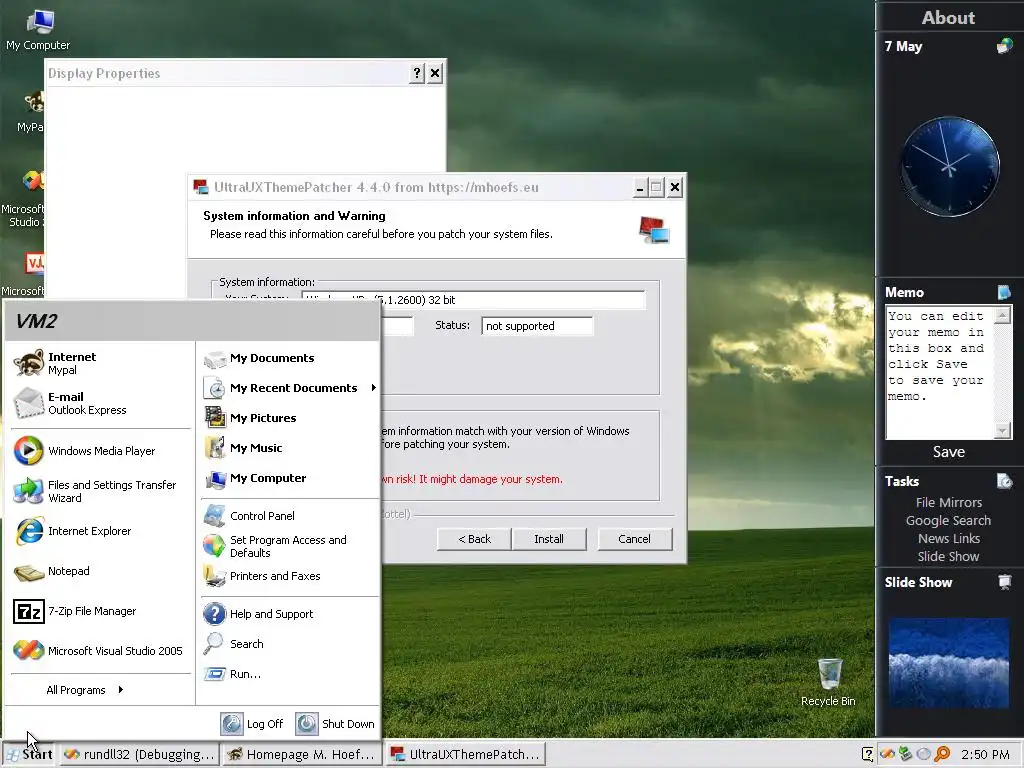Image resolution: width=1024 pixels, height=768 pixels.
Task: Click the Status field 'not supported'
Action: coord(537,326)
